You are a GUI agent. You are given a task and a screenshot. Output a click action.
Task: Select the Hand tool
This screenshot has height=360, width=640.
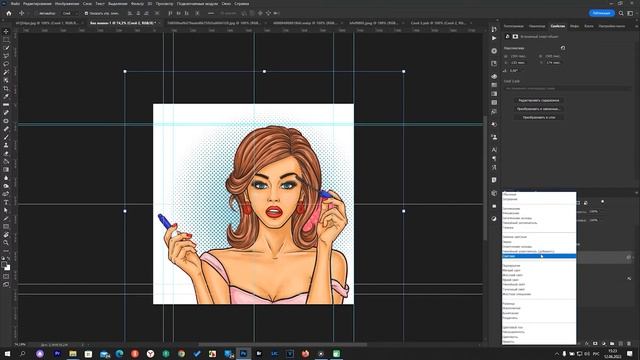click(x=6, y=235)
